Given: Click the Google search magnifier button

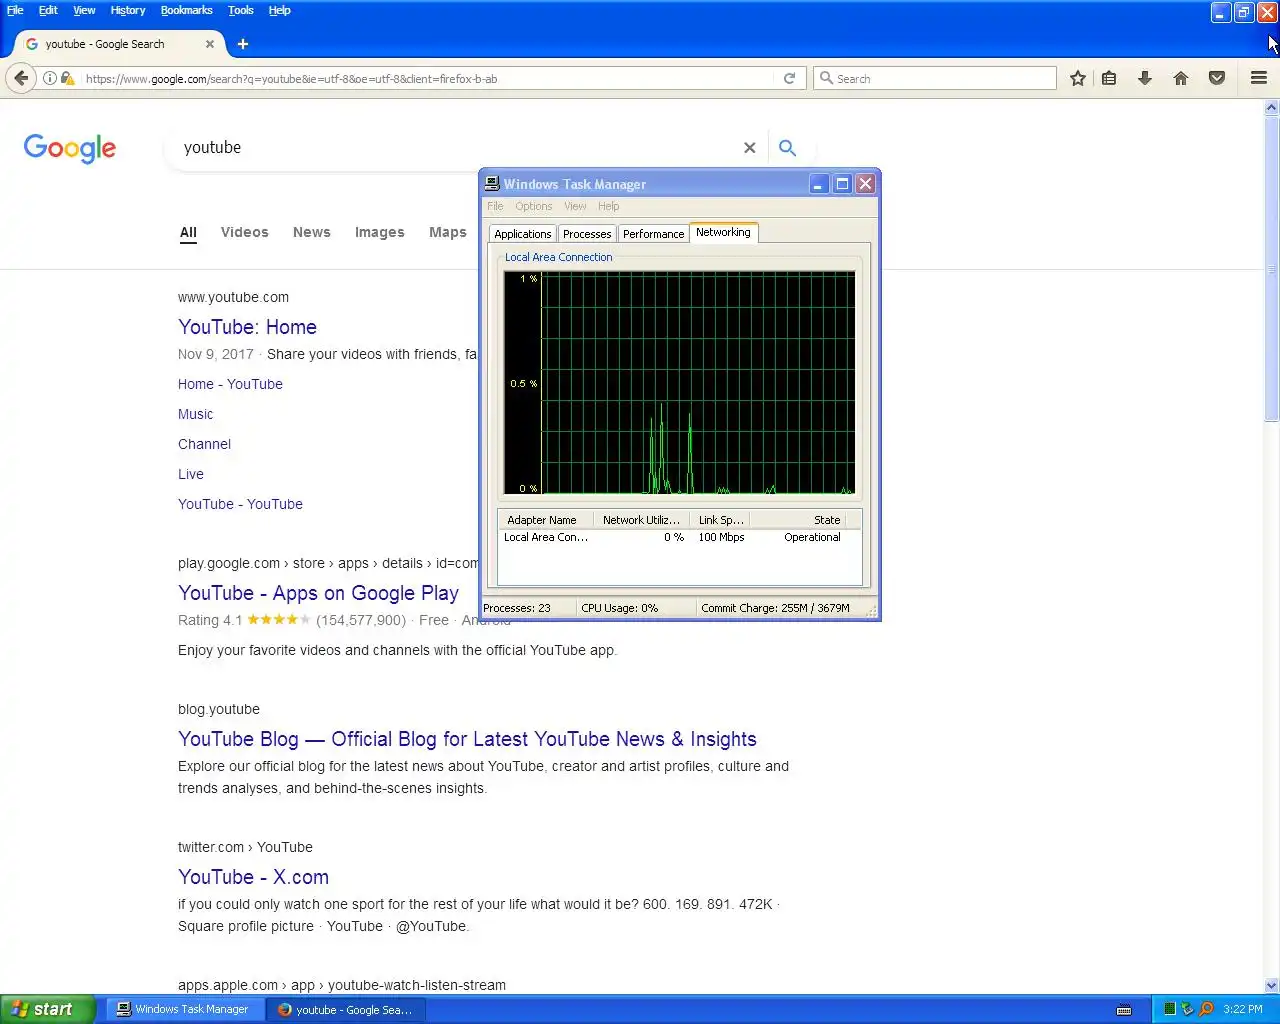Looking at the screenshot, I should point(788,148).
